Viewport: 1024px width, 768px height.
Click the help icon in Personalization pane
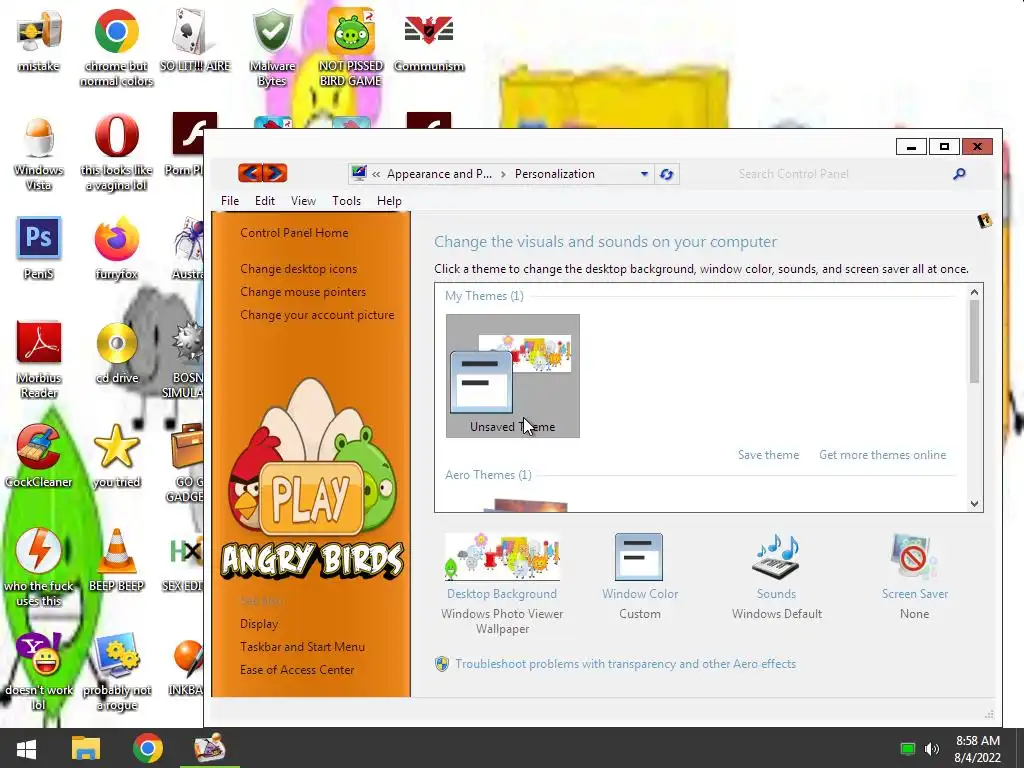pos(984,221)
